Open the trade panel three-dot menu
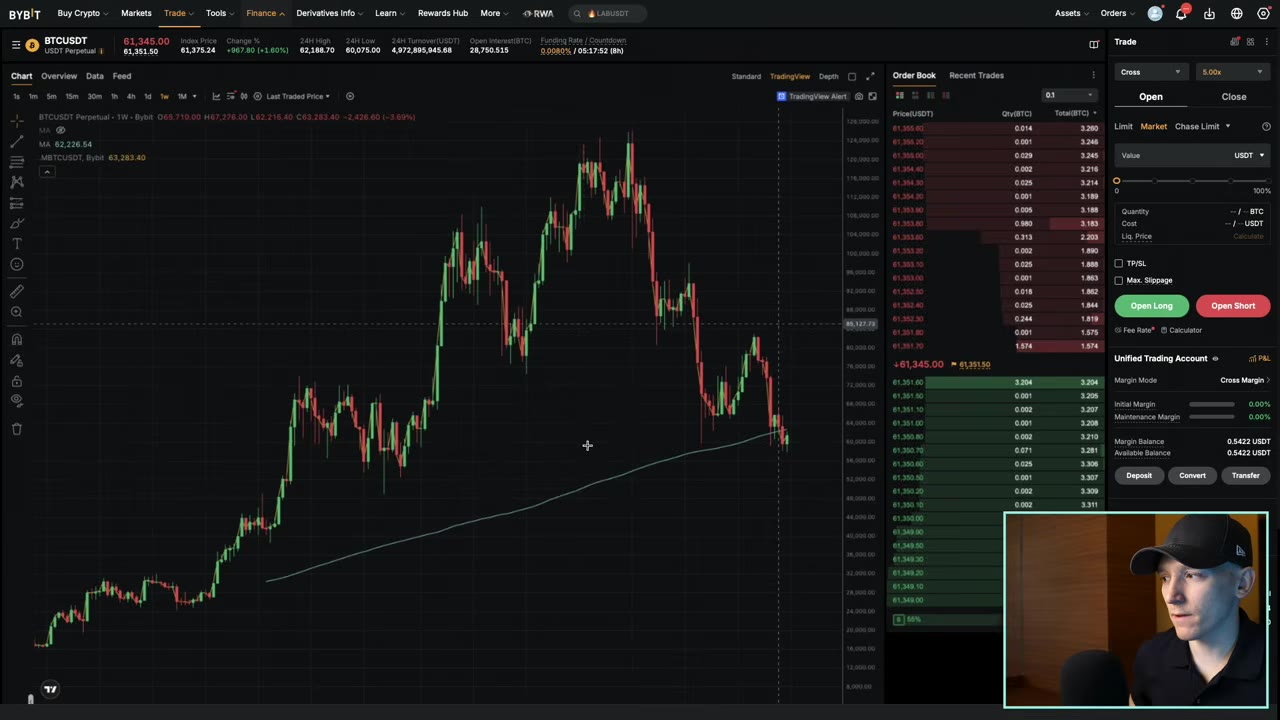The width and height of the screenshot is (1280, 720). tap(1266, 42)
